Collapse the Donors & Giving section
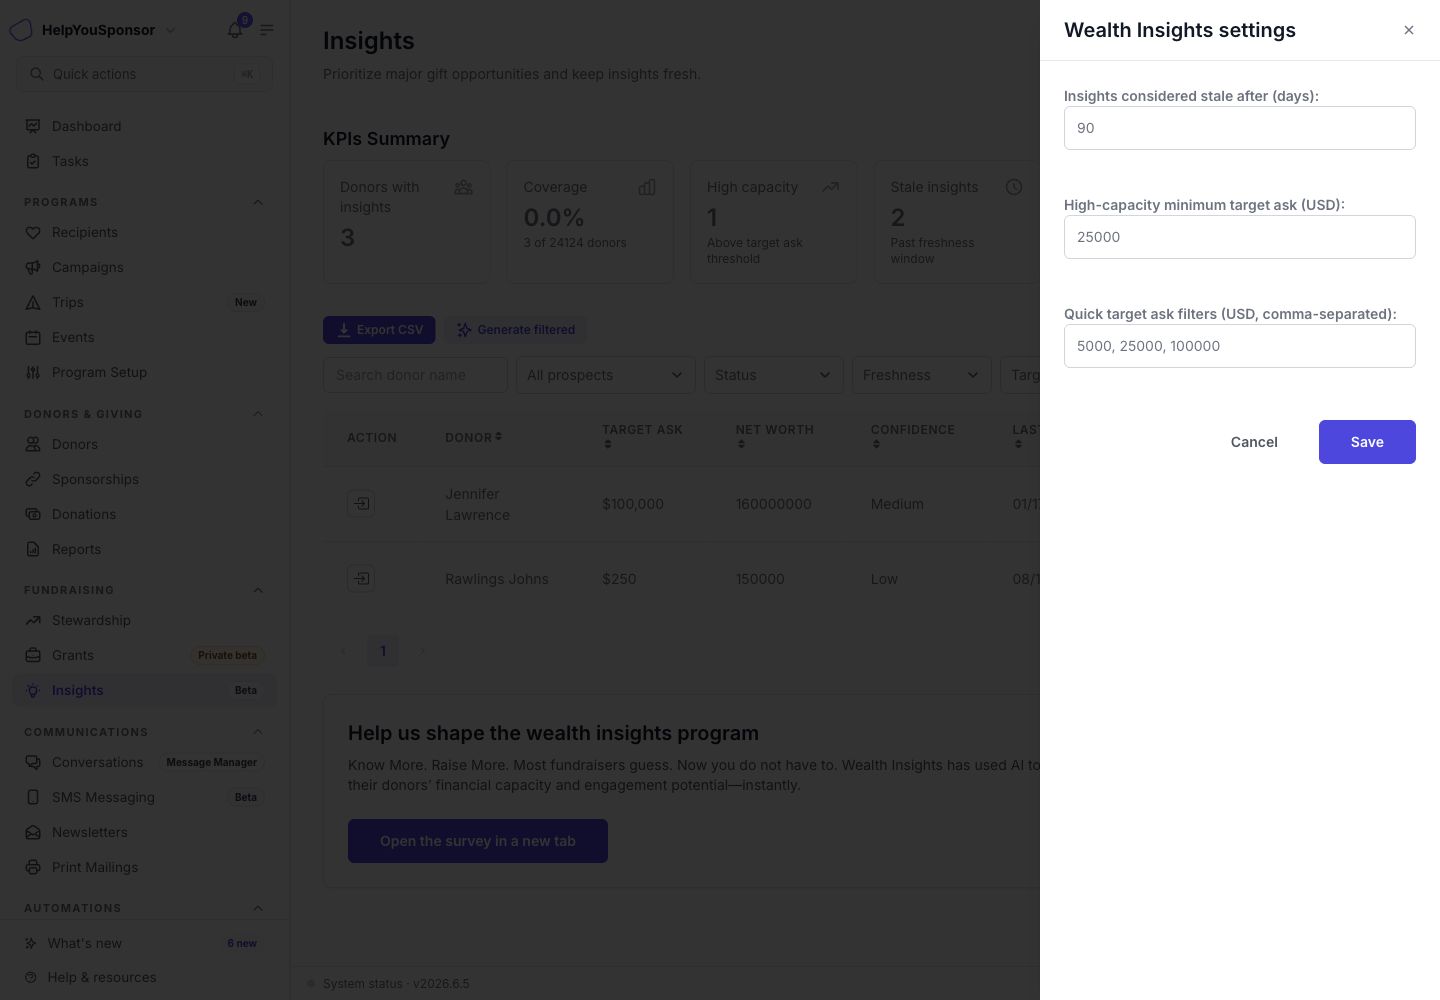1440x1000 pixels. coord(258,414)
